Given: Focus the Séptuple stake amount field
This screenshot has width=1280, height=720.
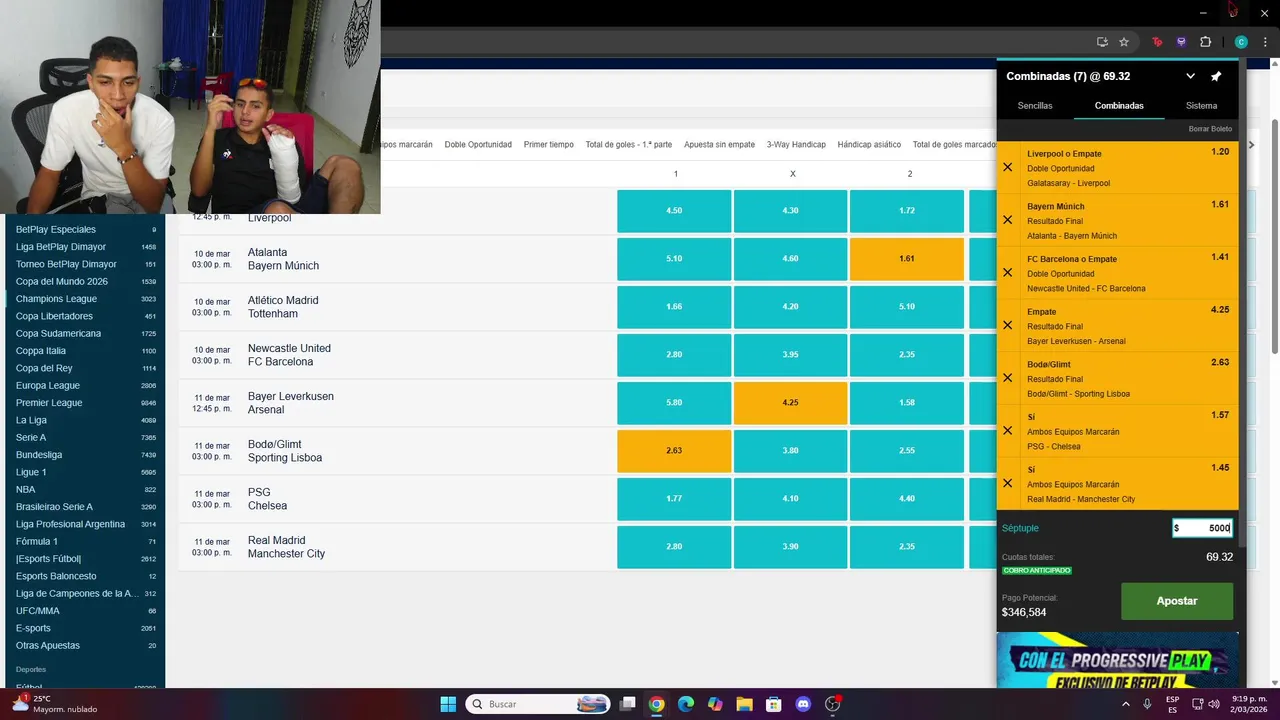Looking at the screenshot, I should click(1202, 528).
